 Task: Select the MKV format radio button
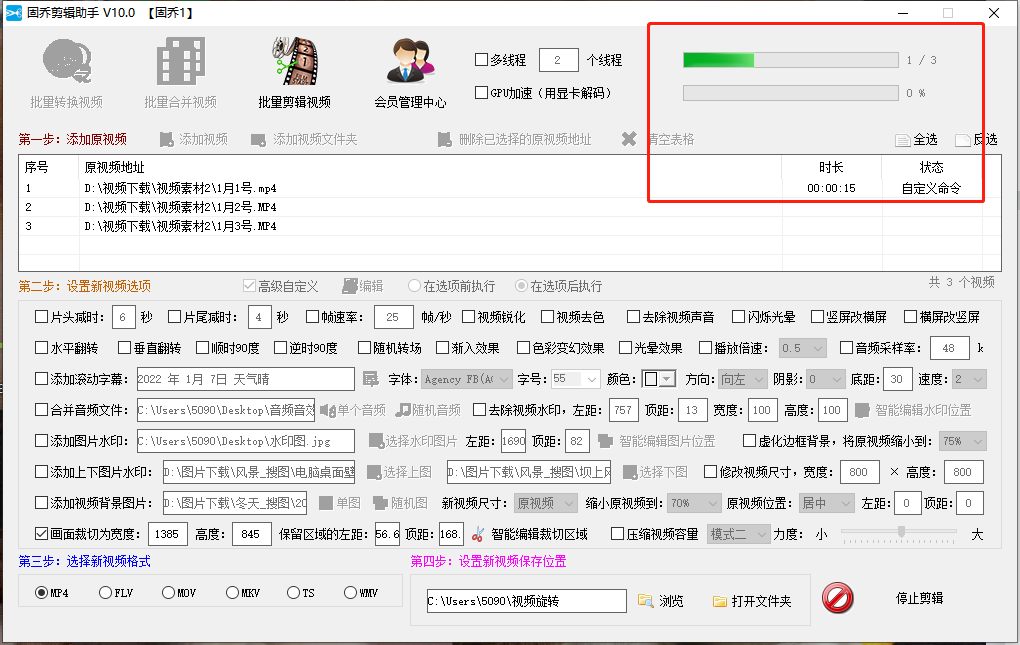click(x=232, y=592)
